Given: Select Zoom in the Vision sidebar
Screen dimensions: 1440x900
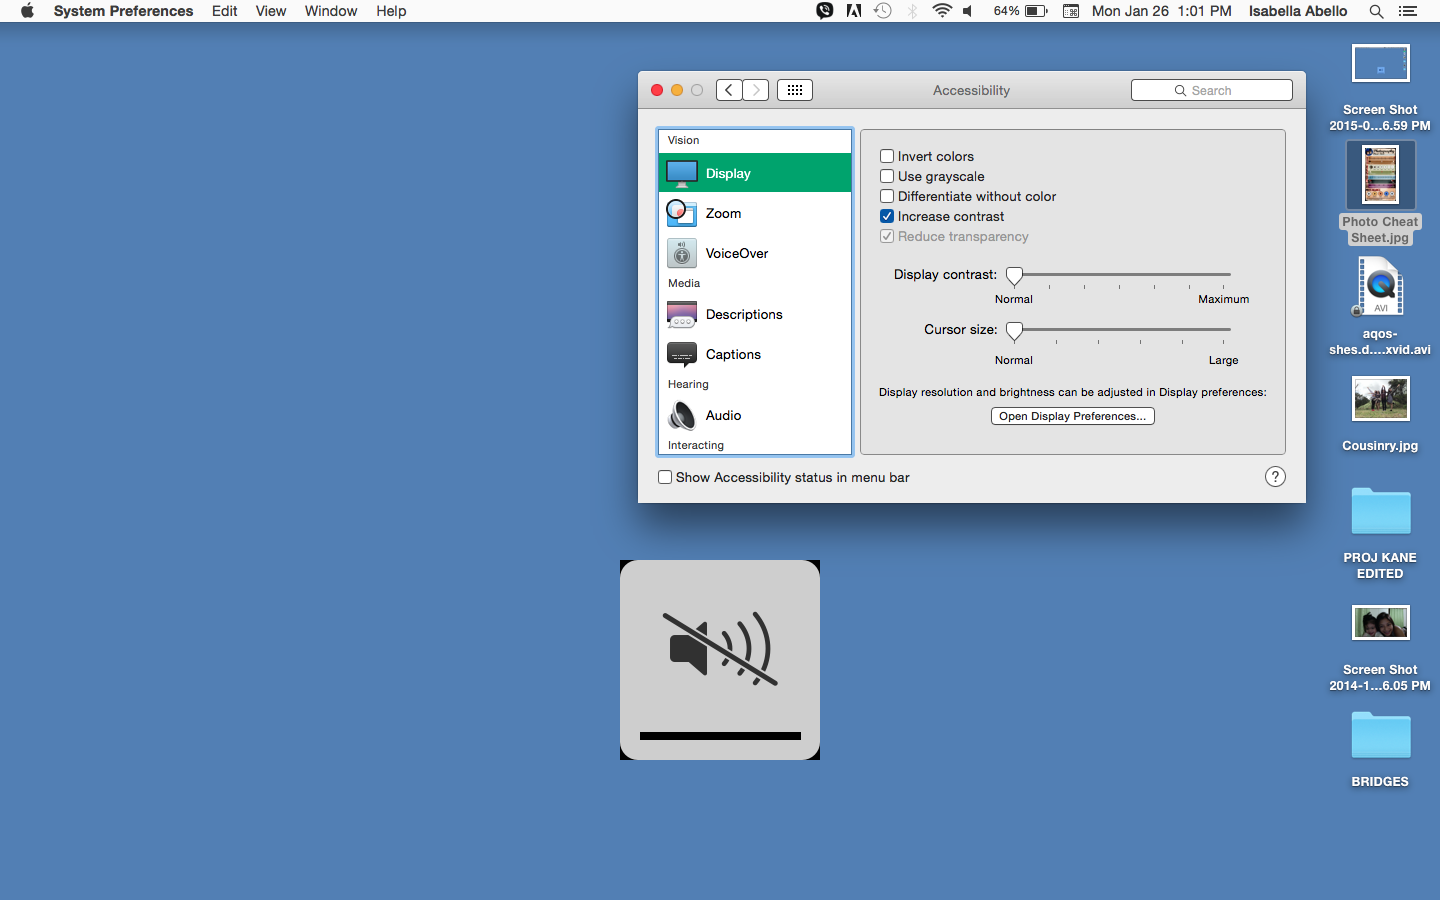Looking at the screenshot, I should pos(723,213).
